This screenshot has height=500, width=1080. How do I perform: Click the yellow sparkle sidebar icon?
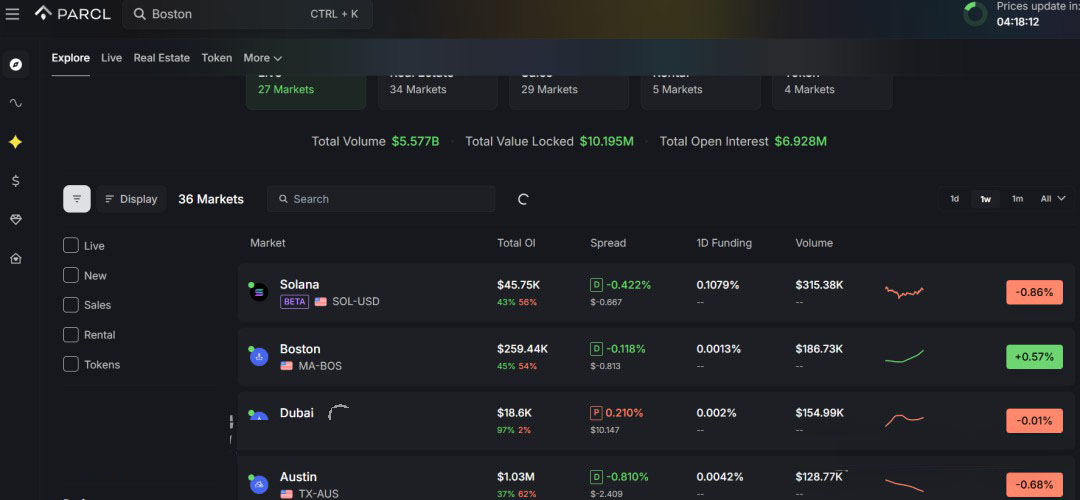coord(15,142)
